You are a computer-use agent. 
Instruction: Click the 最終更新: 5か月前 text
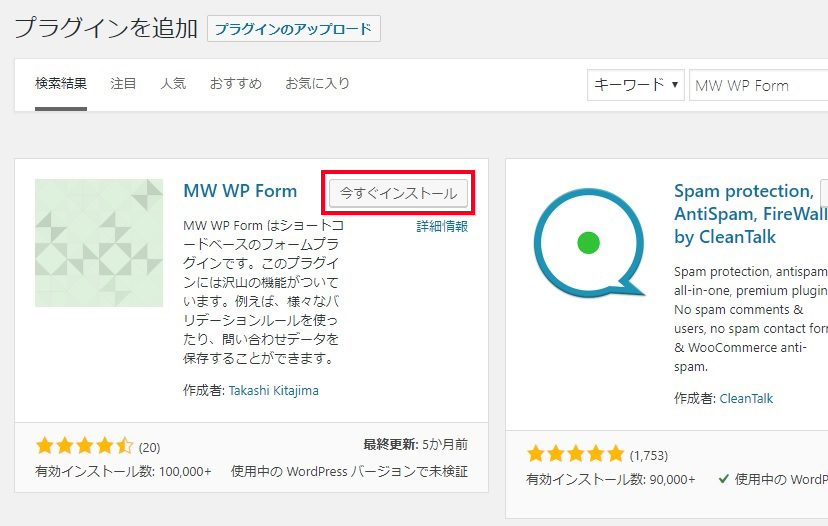pos(416,445)
